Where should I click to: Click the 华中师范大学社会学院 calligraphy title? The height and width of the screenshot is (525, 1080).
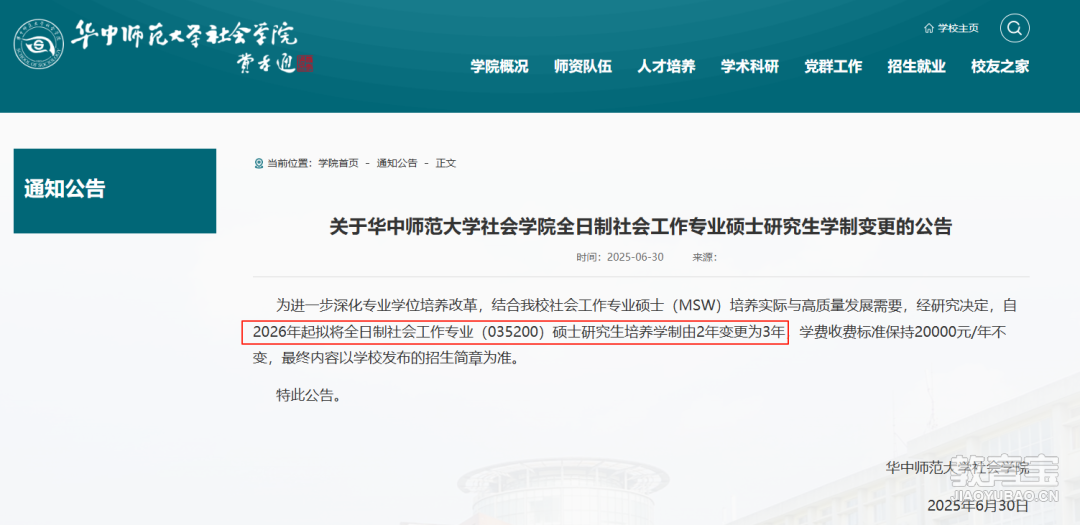pyautogui.click(x=185, y=34)
